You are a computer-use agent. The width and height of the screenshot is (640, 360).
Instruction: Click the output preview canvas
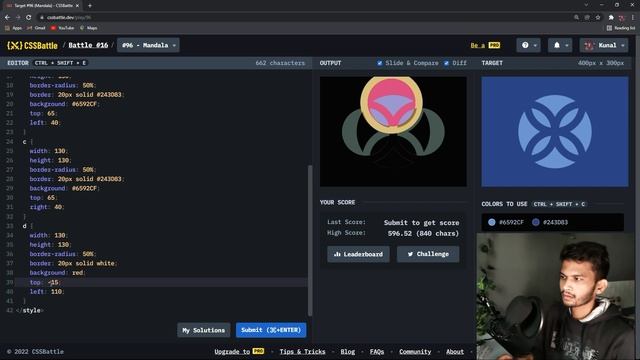[x=393, y=131]
